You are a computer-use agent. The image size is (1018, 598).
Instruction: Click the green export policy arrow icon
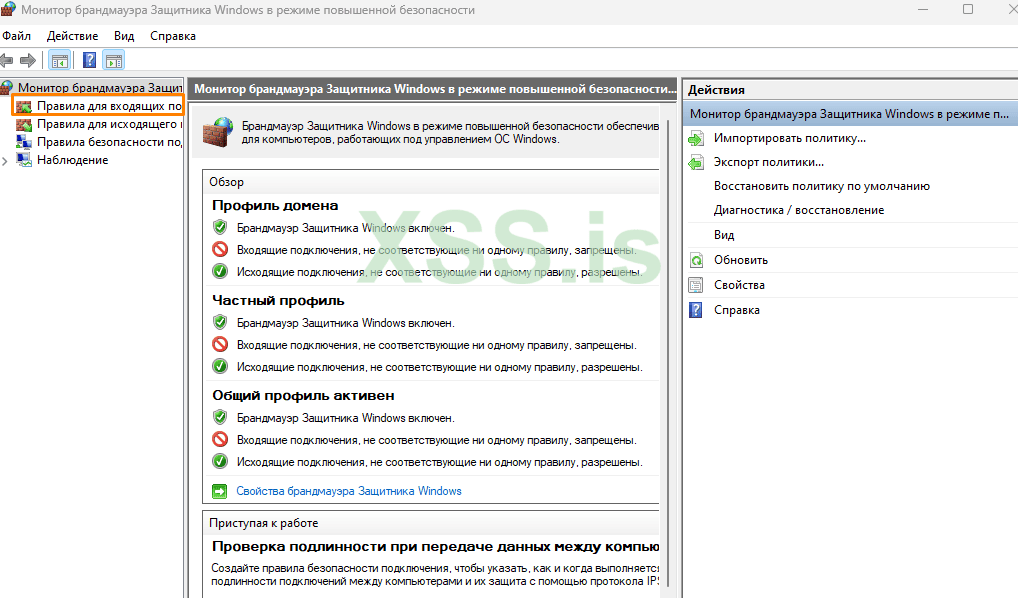pos(696,162)
